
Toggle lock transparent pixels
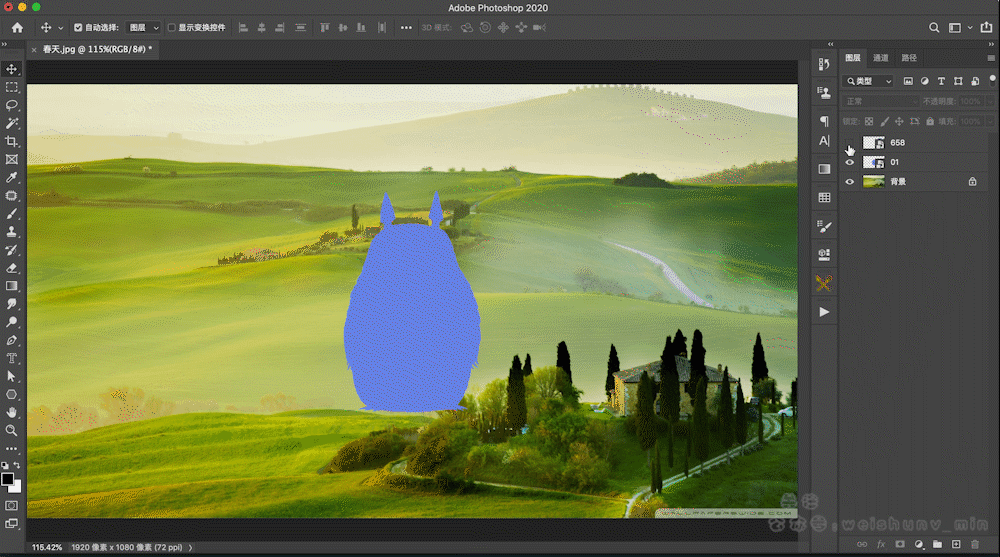(x=869, y=121)
